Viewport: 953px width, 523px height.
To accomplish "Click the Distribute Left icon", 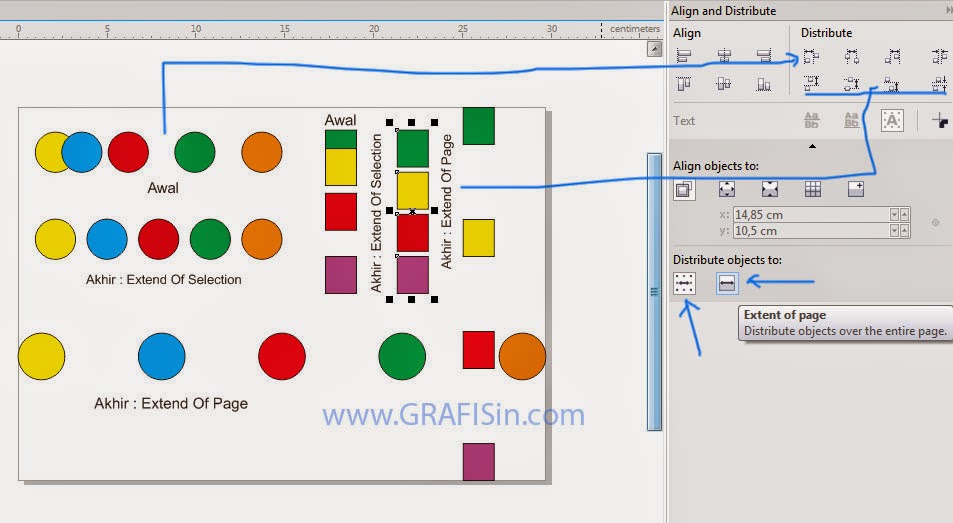I will pyautogui.click(x=811, y=56).
